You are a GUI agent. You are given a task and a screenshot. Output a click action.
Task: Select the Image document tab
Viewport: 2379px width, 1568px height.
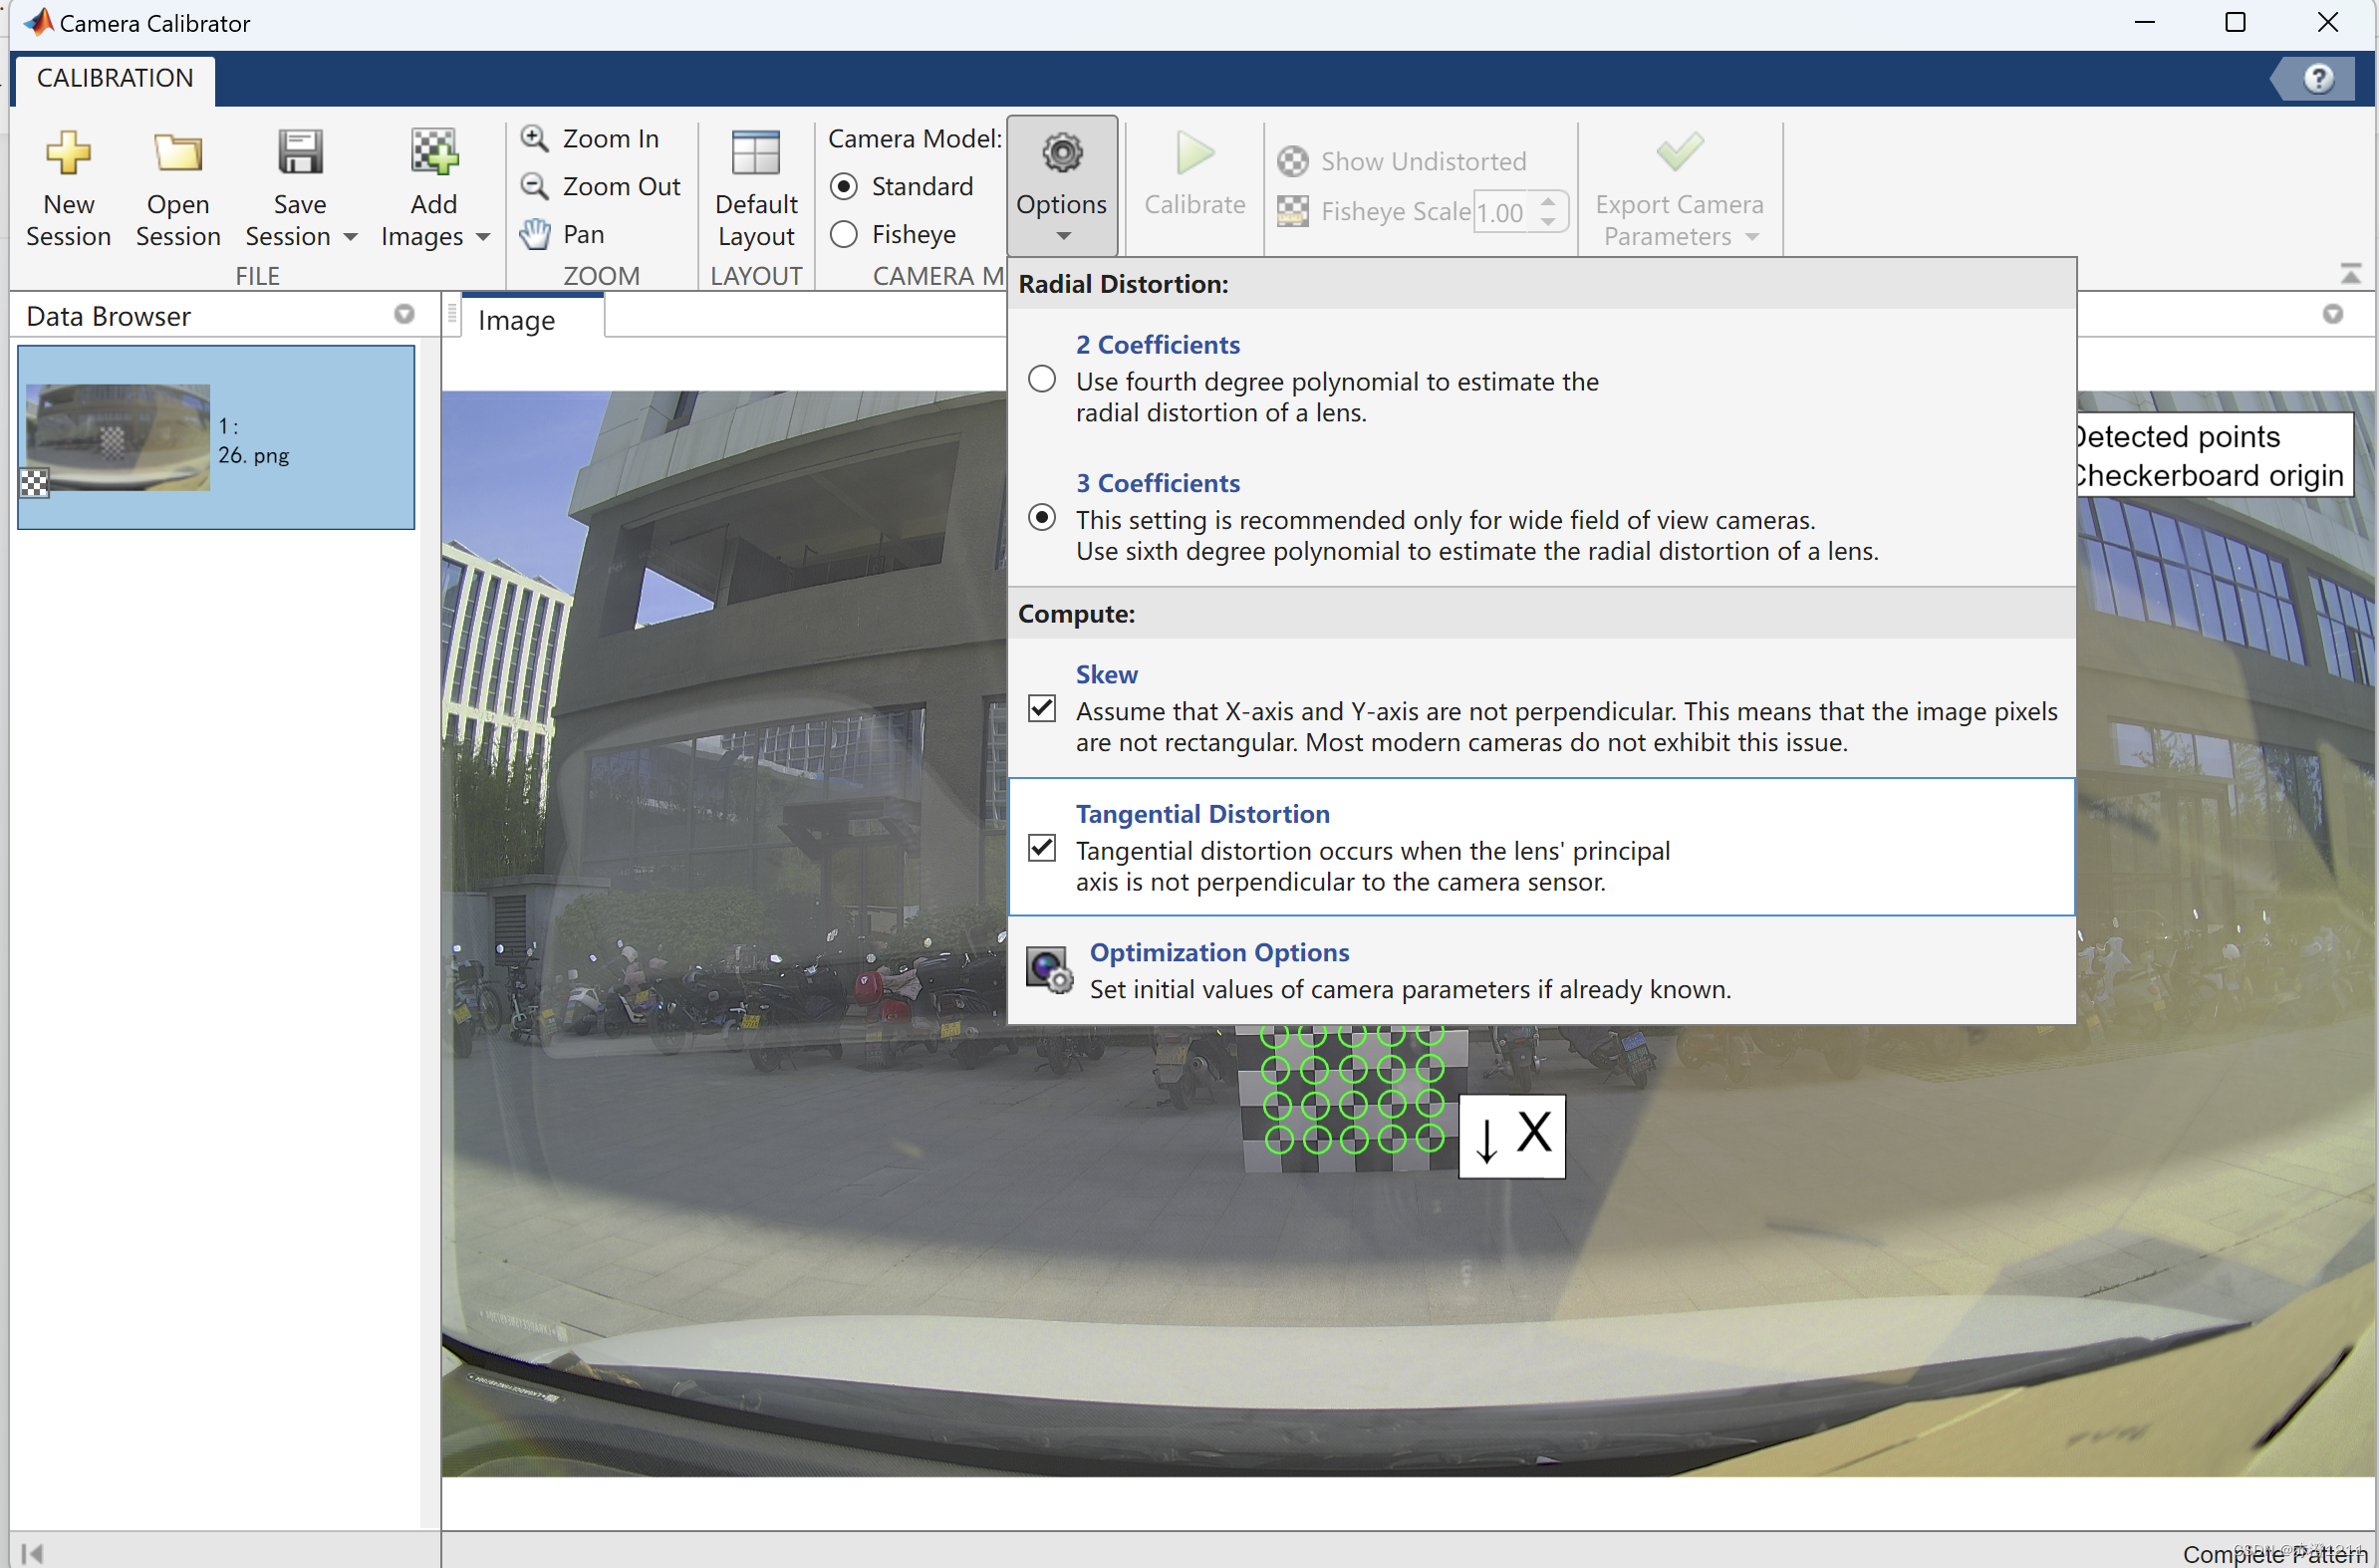tap(516, 320)
